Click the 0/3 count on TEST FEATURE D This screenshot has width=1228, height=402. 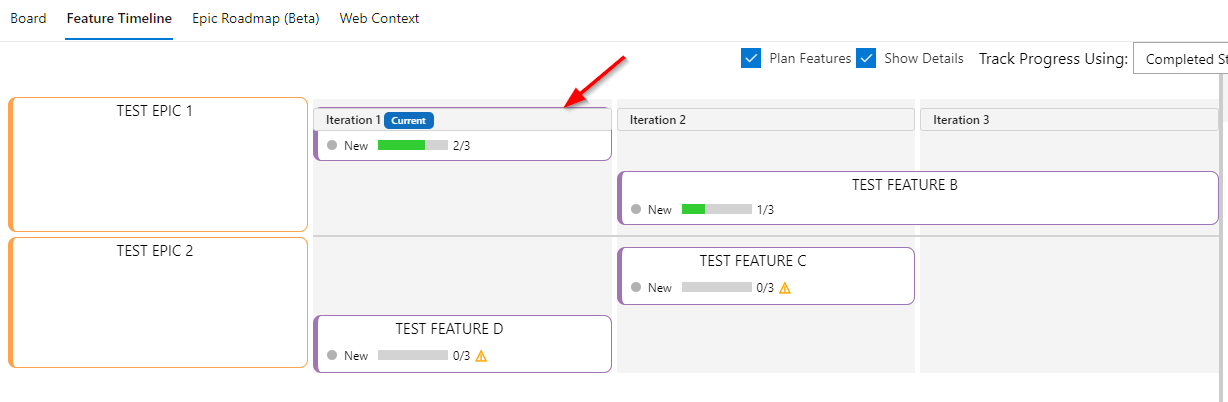click(461, 356)
